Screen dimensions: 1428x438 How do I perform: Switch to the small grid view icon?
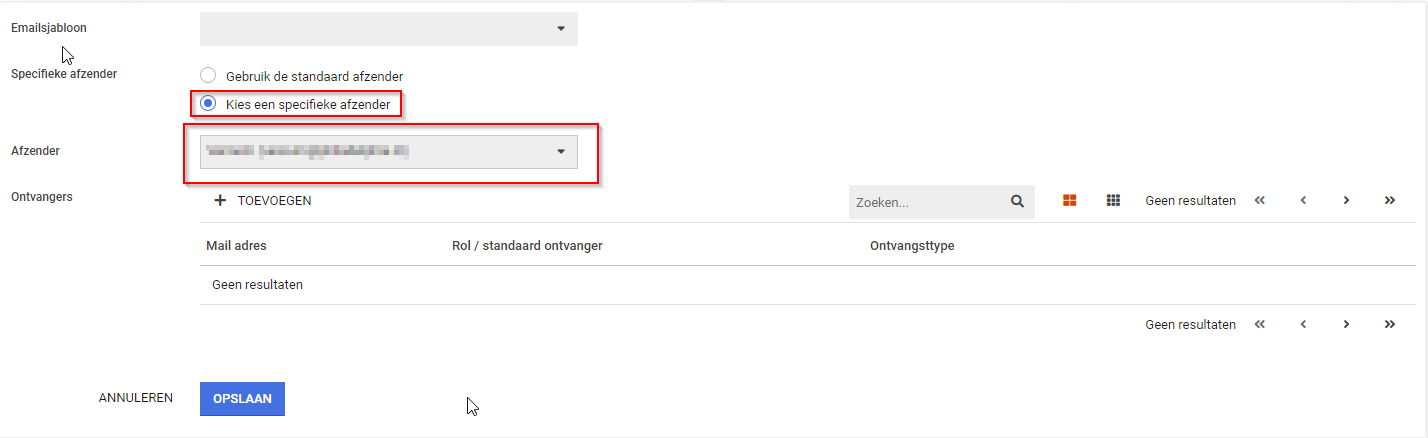pos(1113,201)
